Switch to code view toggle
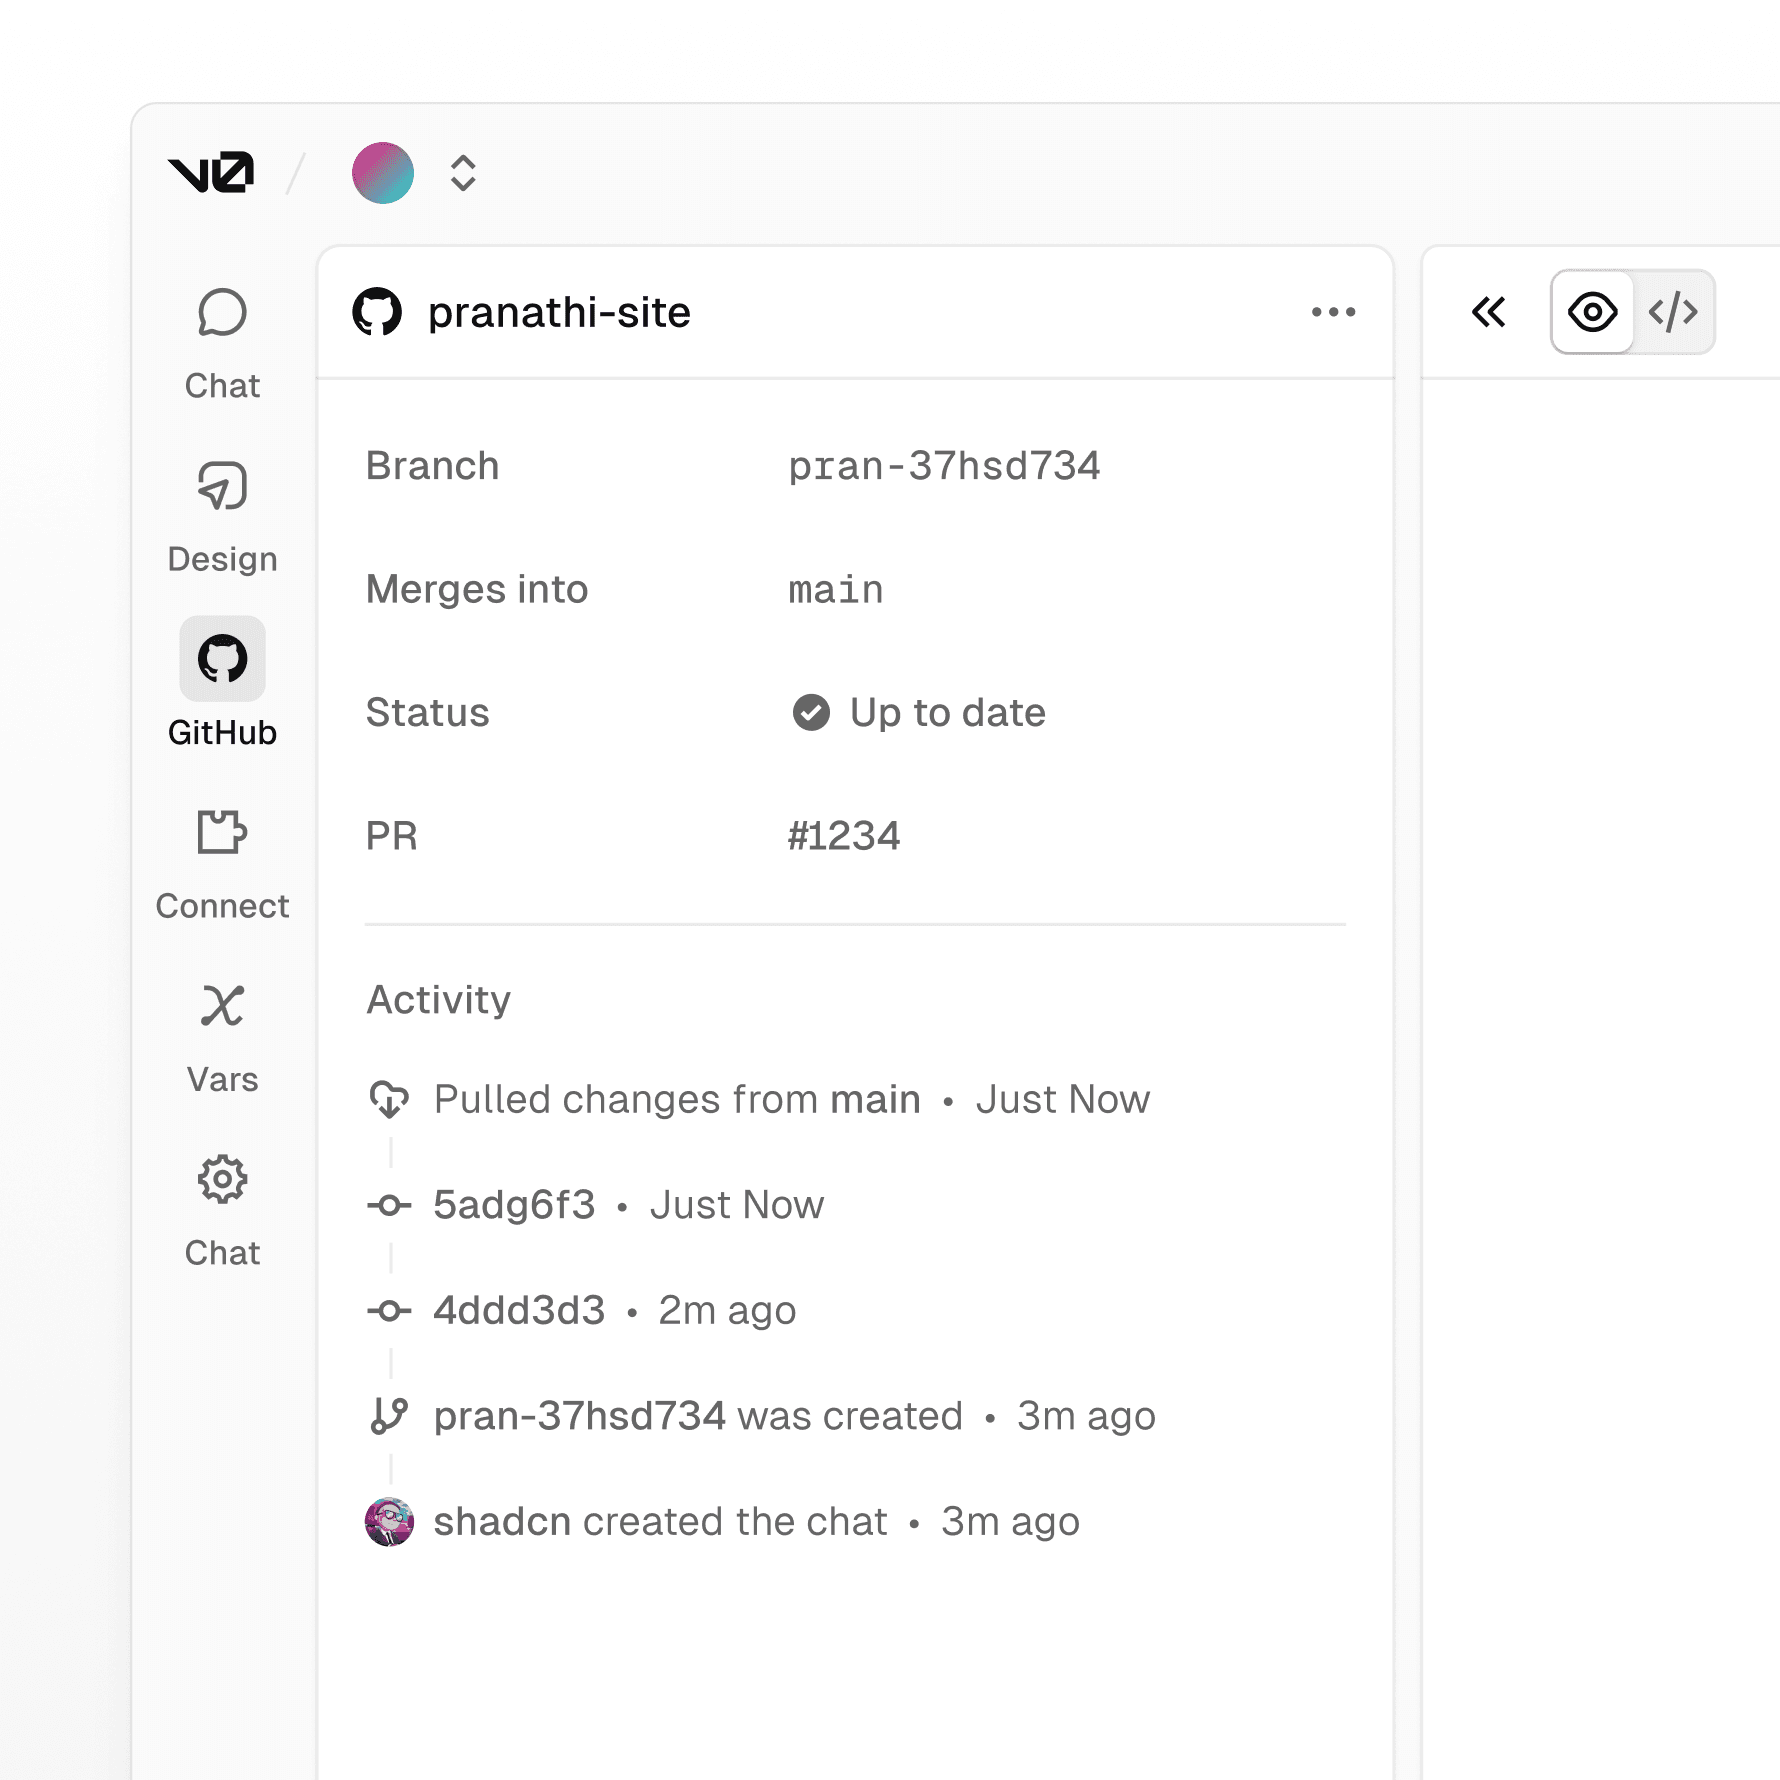Image resolution: width=1780 pixels, height=1780 pixels. (x=1673, y=312)
